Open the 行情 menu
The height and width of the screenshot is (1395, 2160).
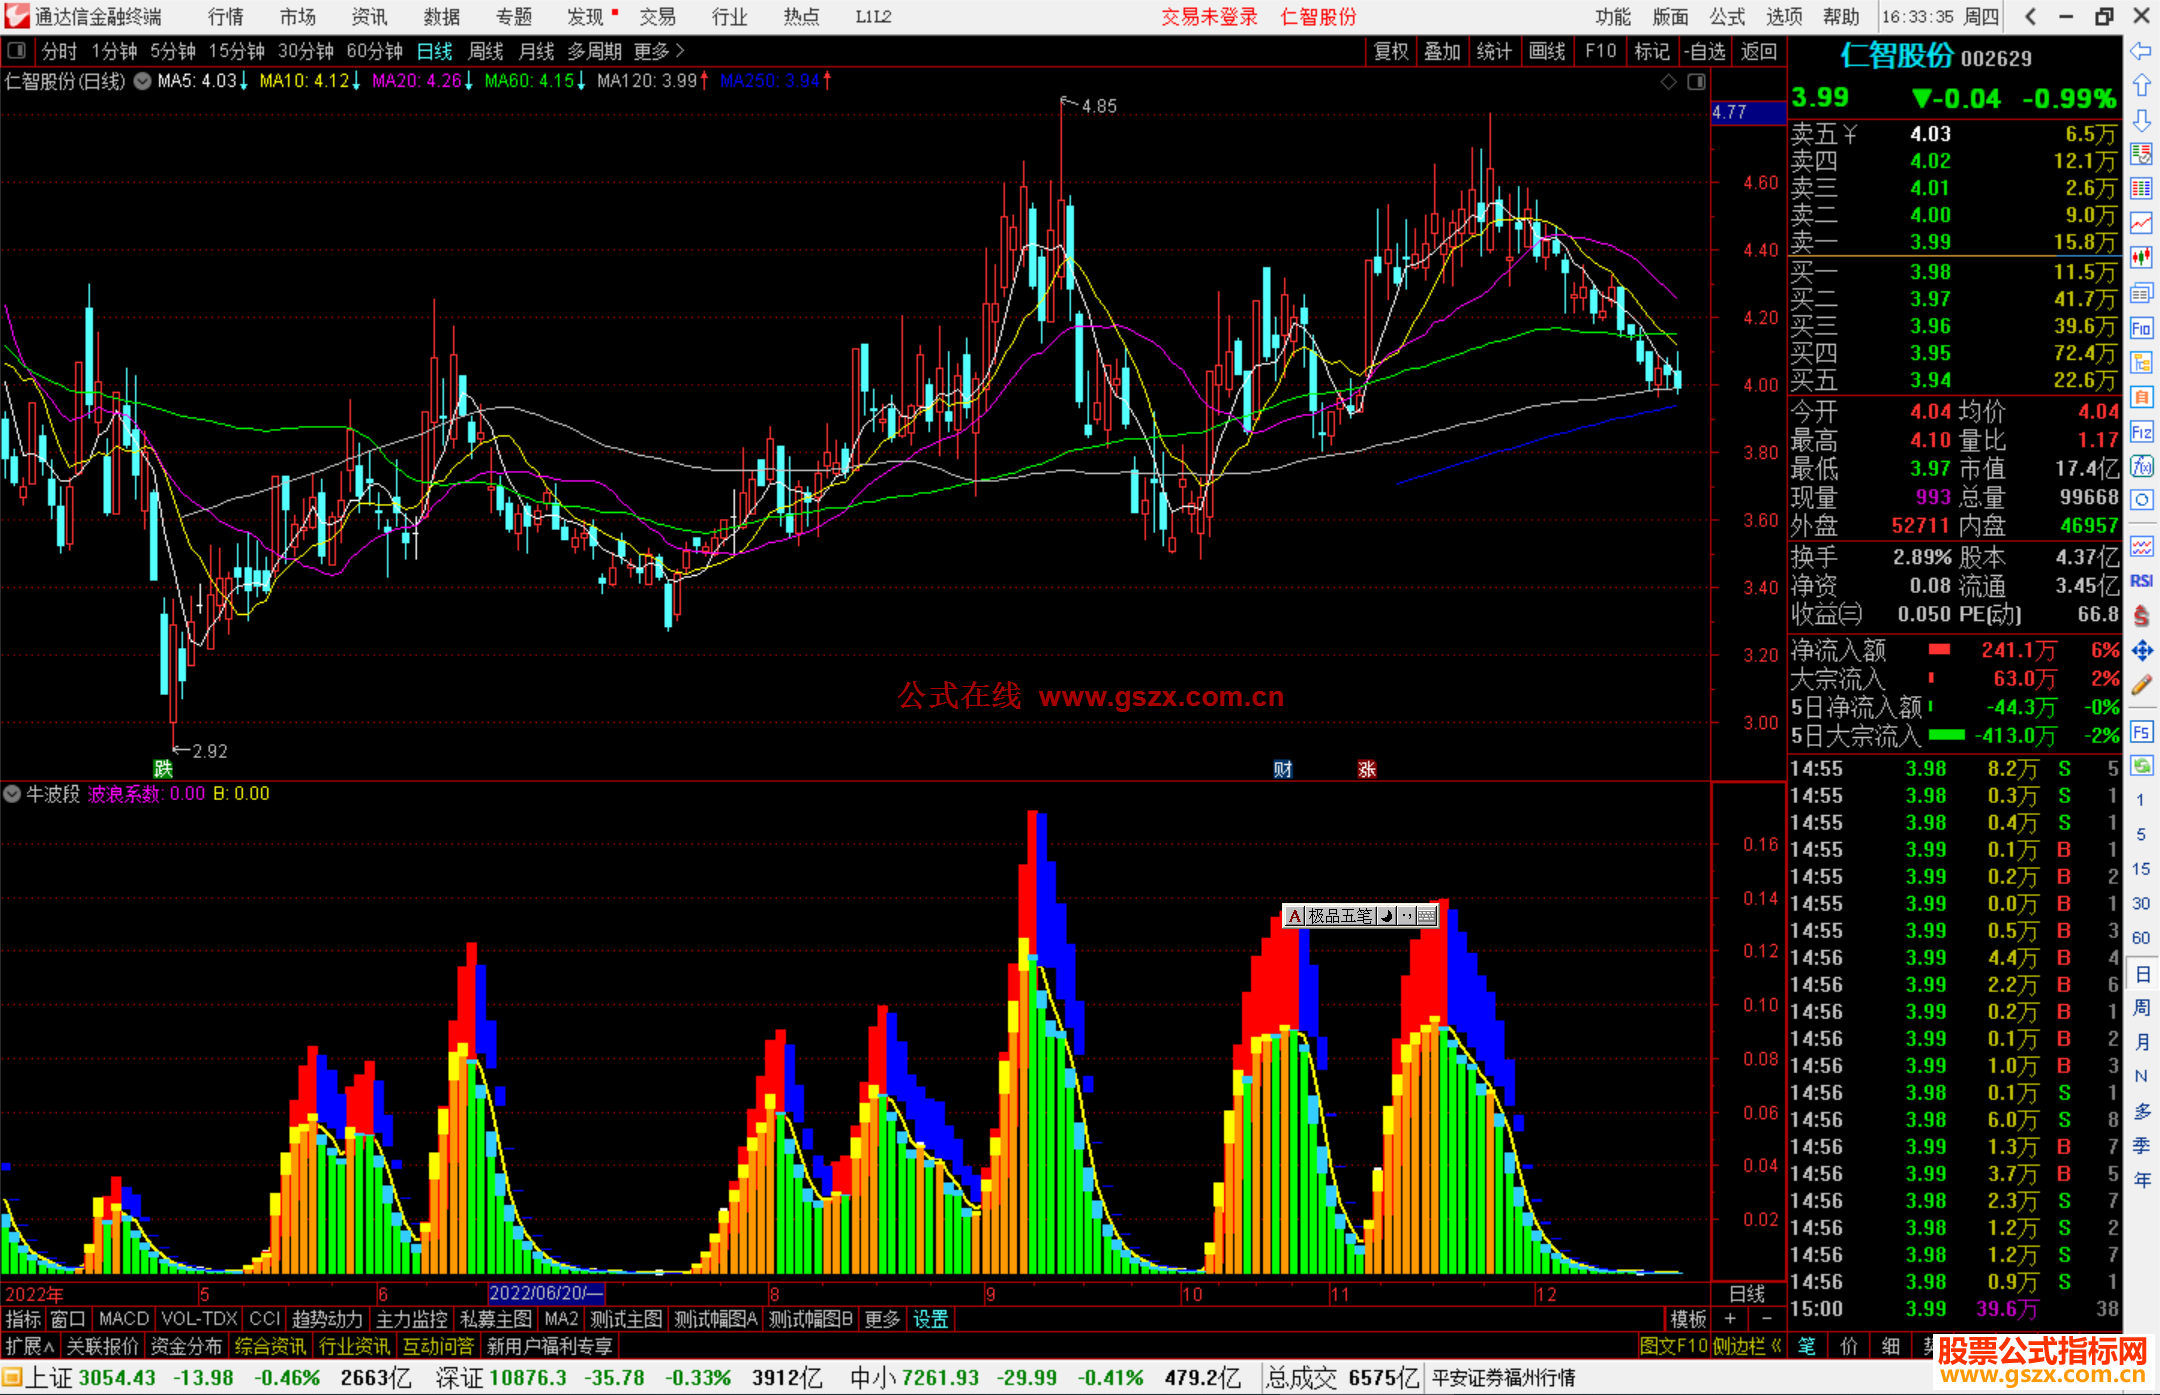pos(226,16)
